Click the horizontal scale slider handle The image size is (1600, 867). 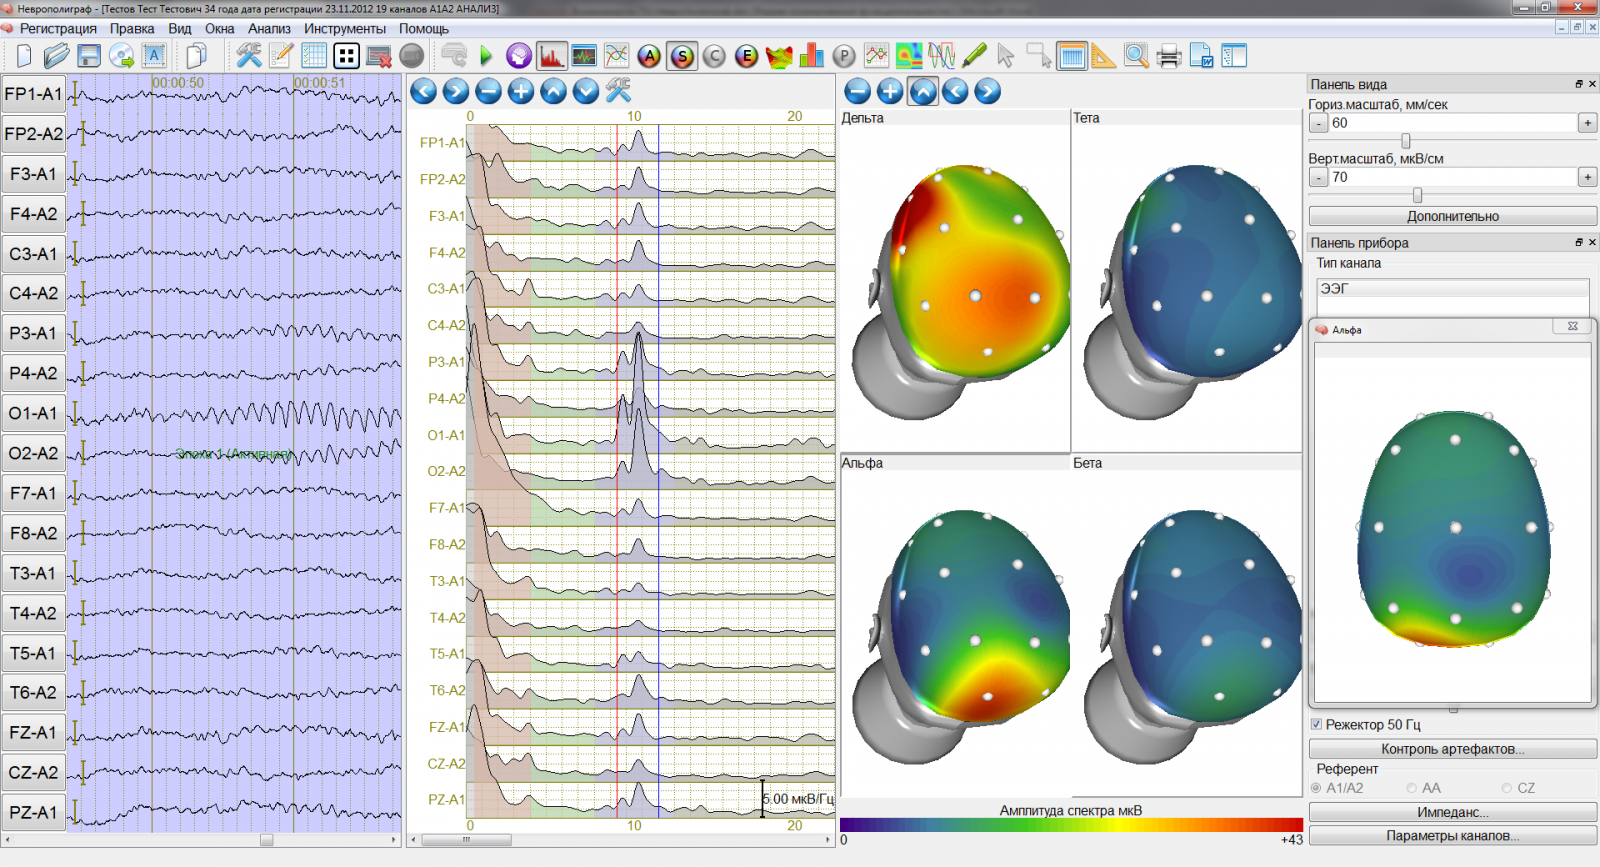click(x=1406, y=141)
